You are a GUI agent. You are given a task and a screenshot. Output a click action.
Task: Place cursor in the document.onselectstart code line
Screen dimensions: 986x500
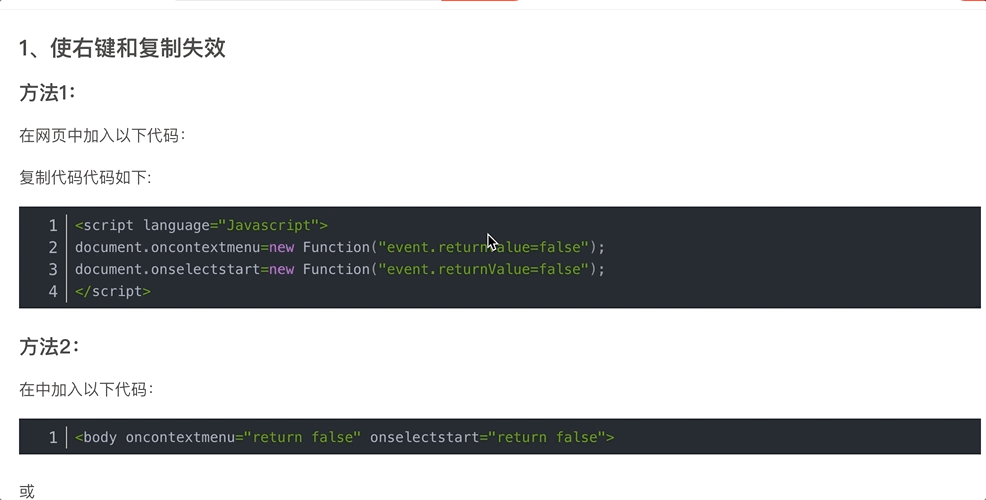coord(340,269)
